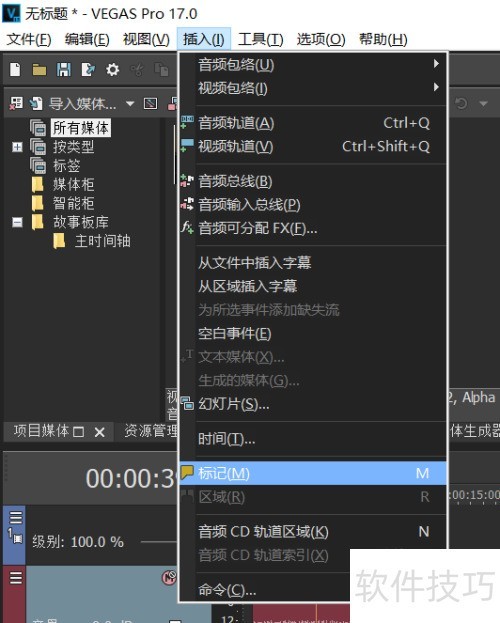Open the 编辑 menu

pyautogui.click(x=87, y=39)
